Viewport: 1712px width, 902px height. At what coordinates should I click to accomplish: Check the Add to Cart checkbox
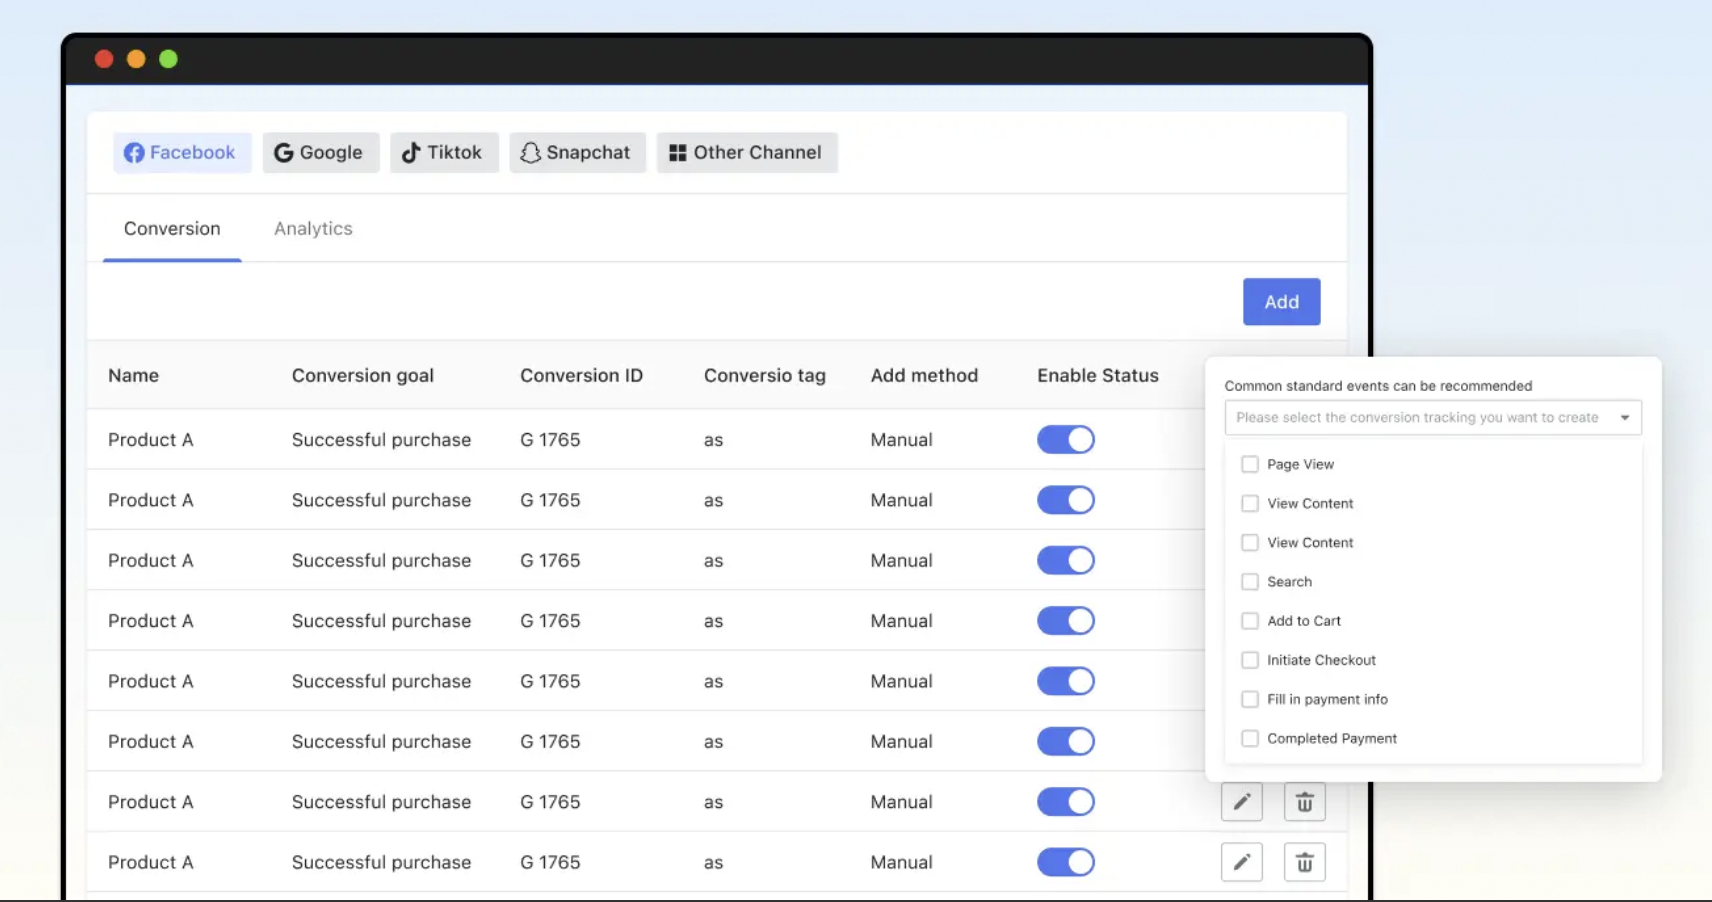click(1249, 621)
